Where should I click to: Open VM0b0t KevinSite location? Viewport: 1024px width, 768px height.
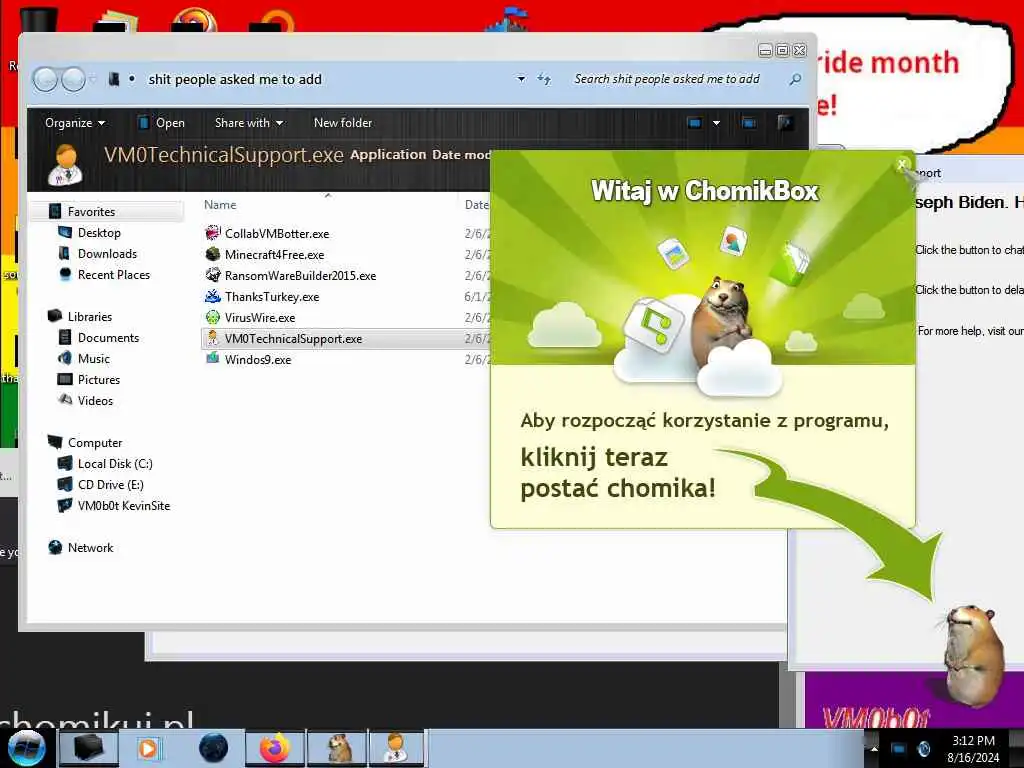[x=123, y=505]
